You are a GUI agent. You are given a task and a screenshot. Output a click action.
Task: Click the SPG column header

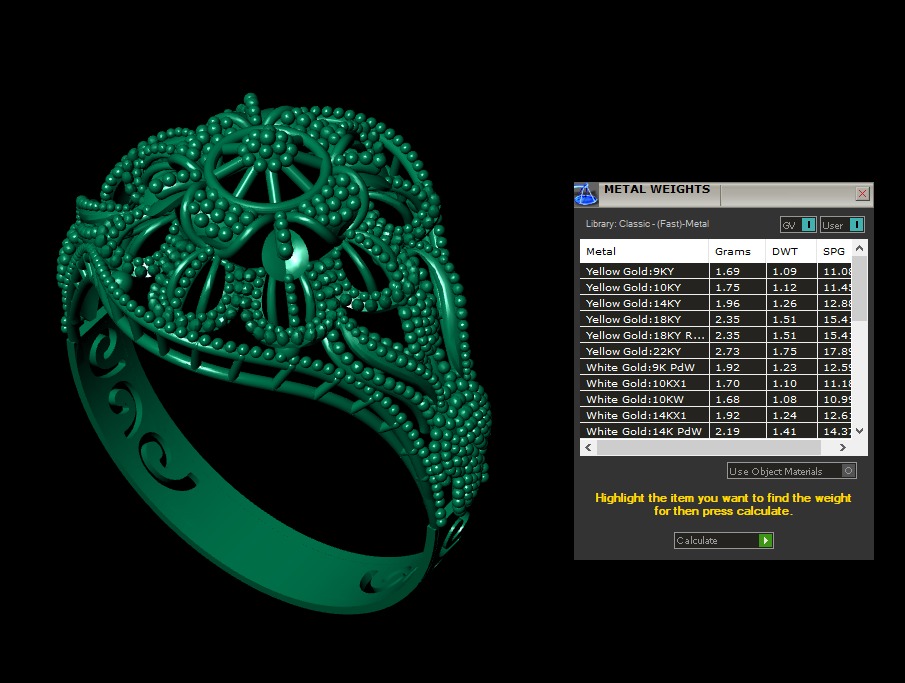click(x=834, y=251)
